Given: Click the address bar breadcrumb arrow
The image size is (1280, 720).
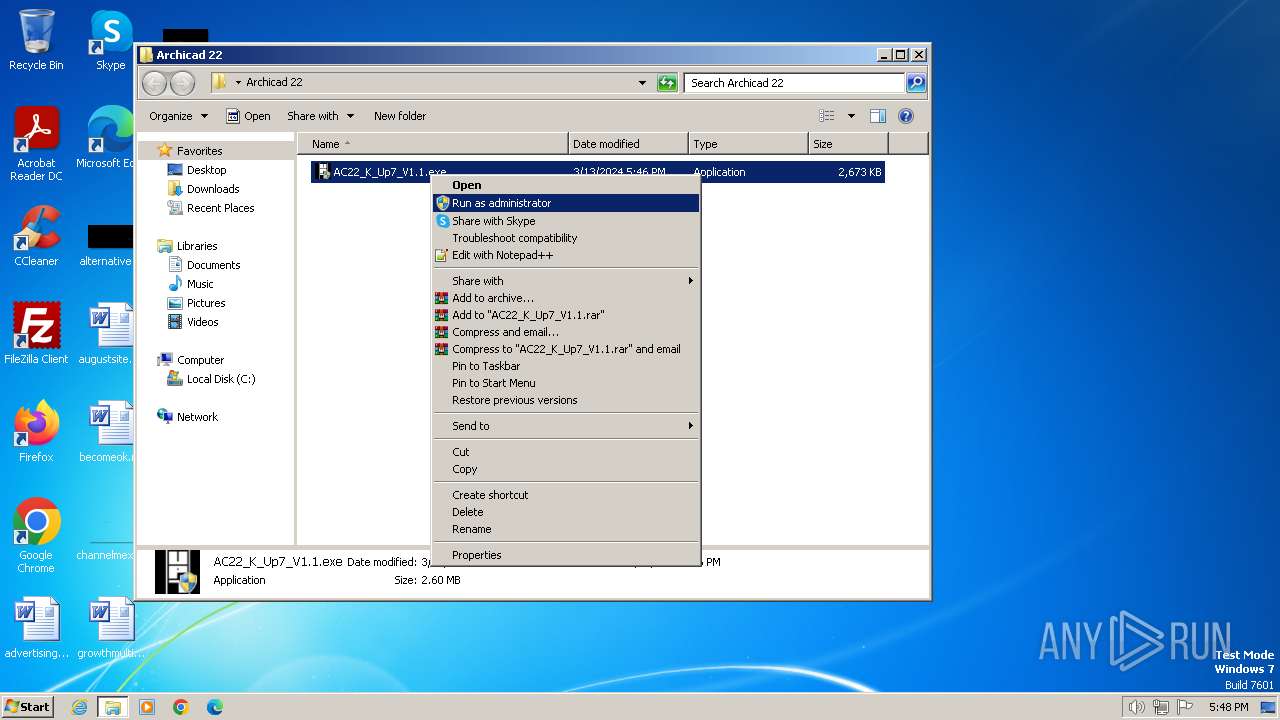Looking at the screenshot, I should (238, 83).
